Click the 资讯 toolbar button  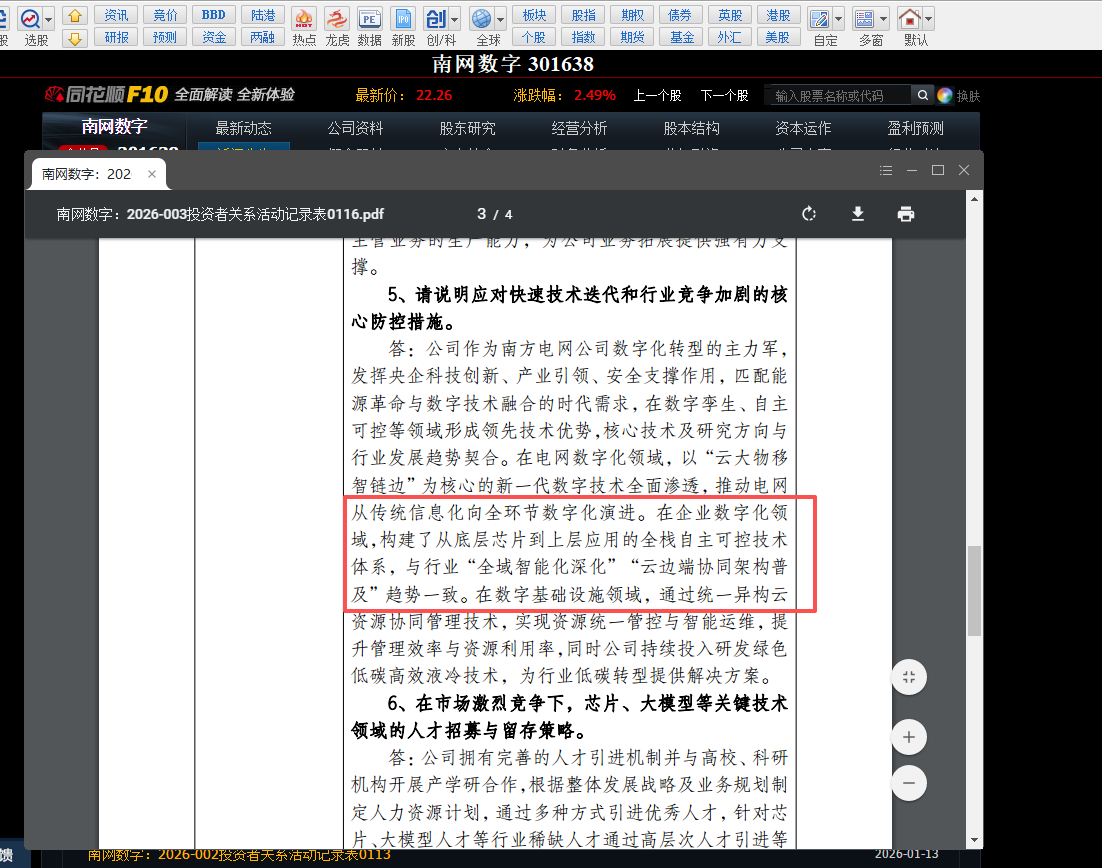pyautogui.click(x=117, y=15)
